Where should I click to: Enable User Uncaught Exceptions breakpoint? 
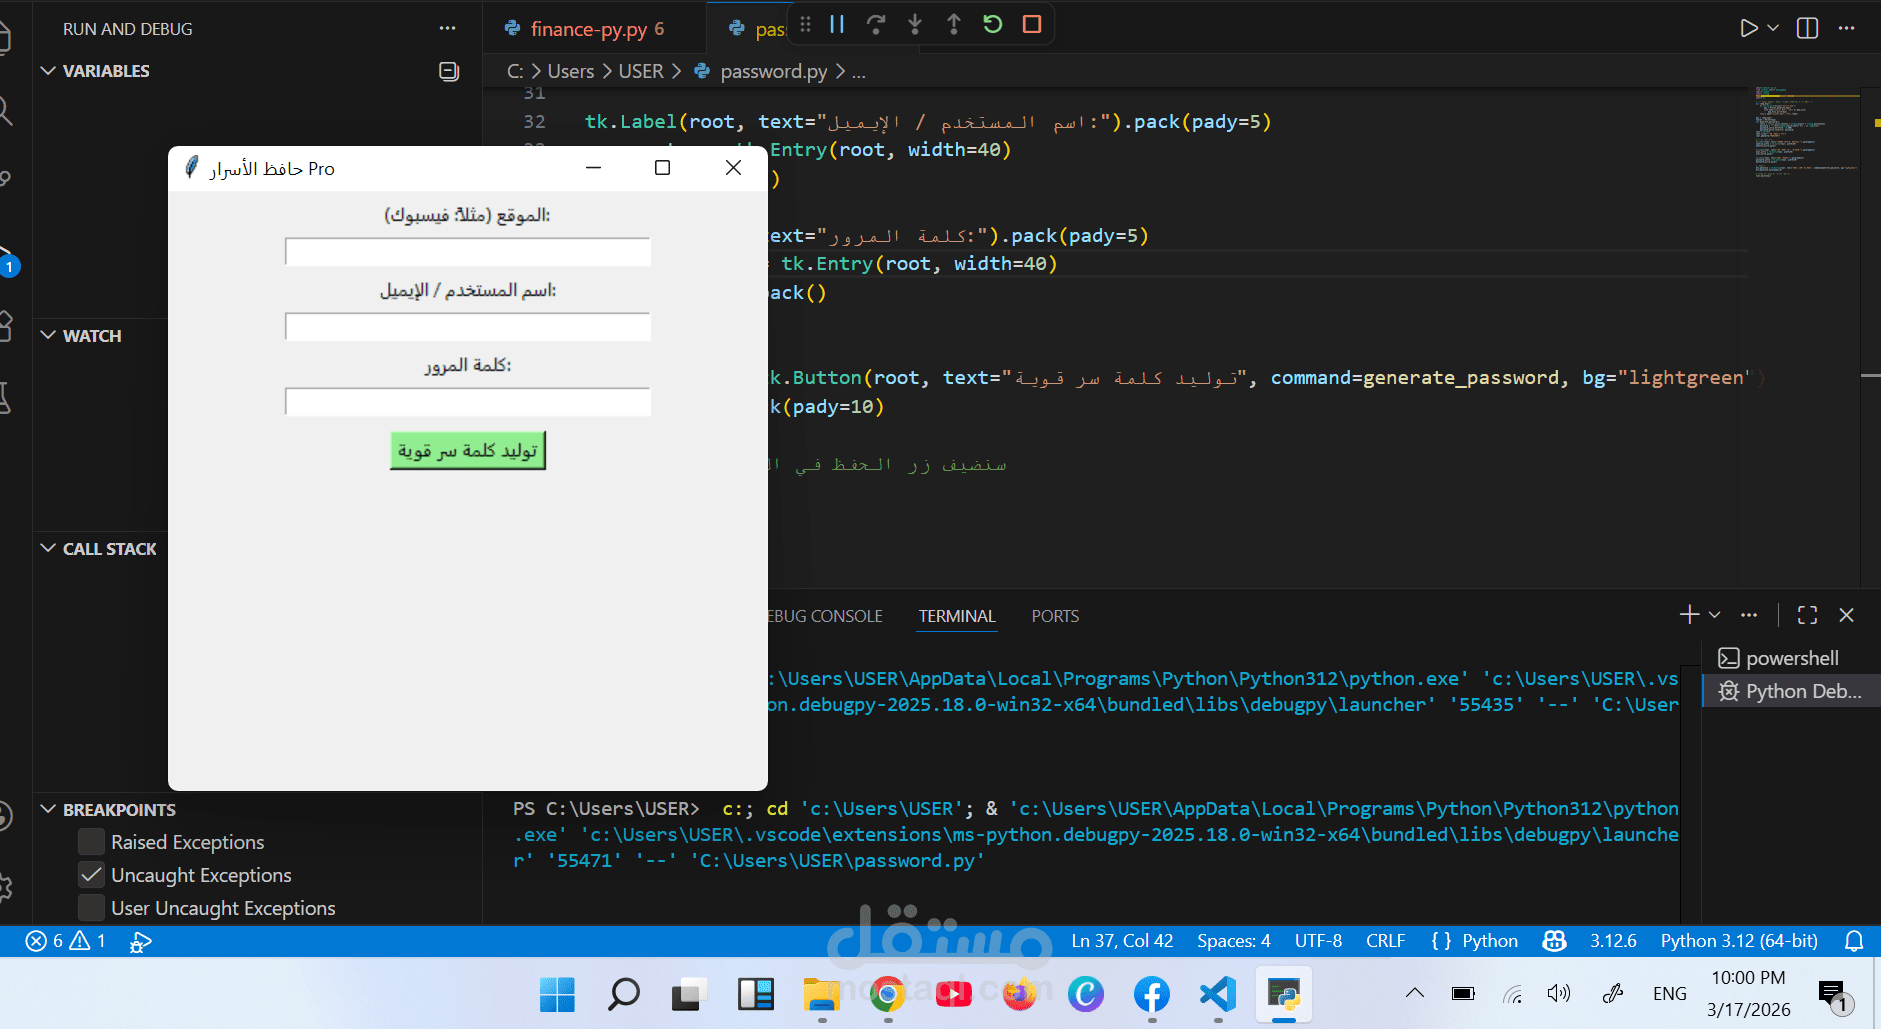91,908
